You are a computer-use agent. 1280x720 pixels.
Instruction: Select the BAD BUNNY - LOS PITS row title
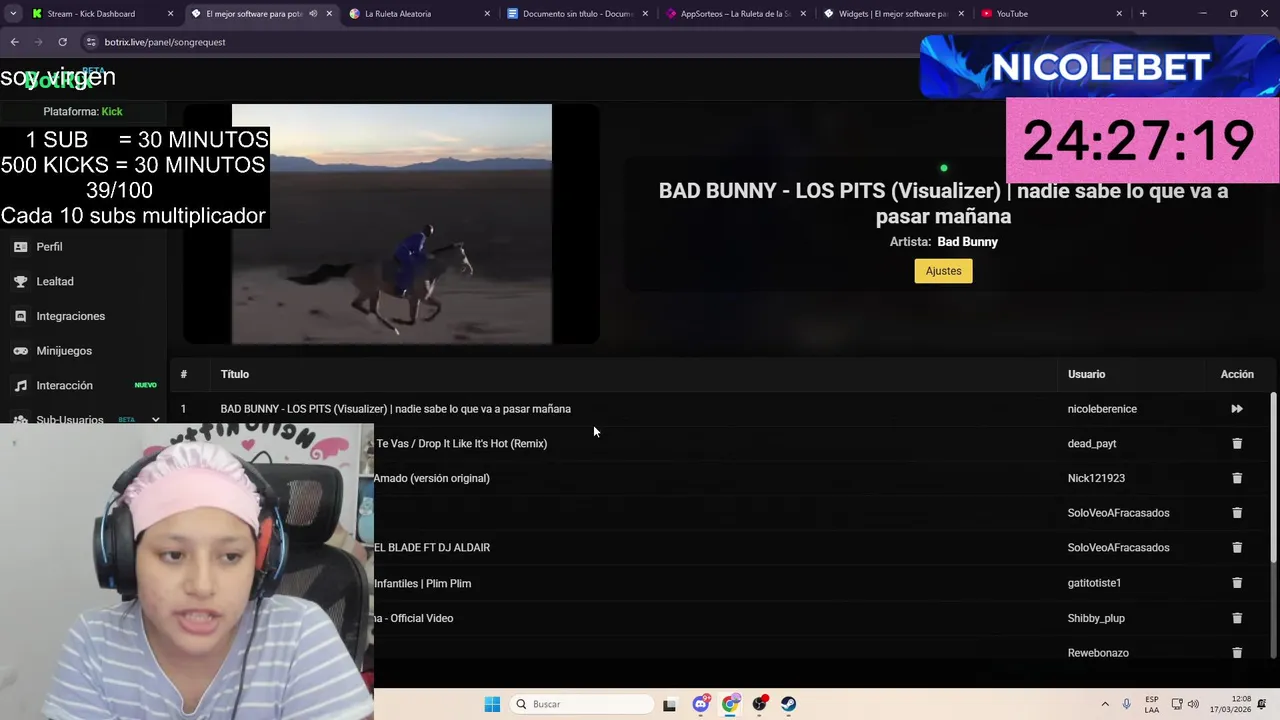click(x=395, y=409)
